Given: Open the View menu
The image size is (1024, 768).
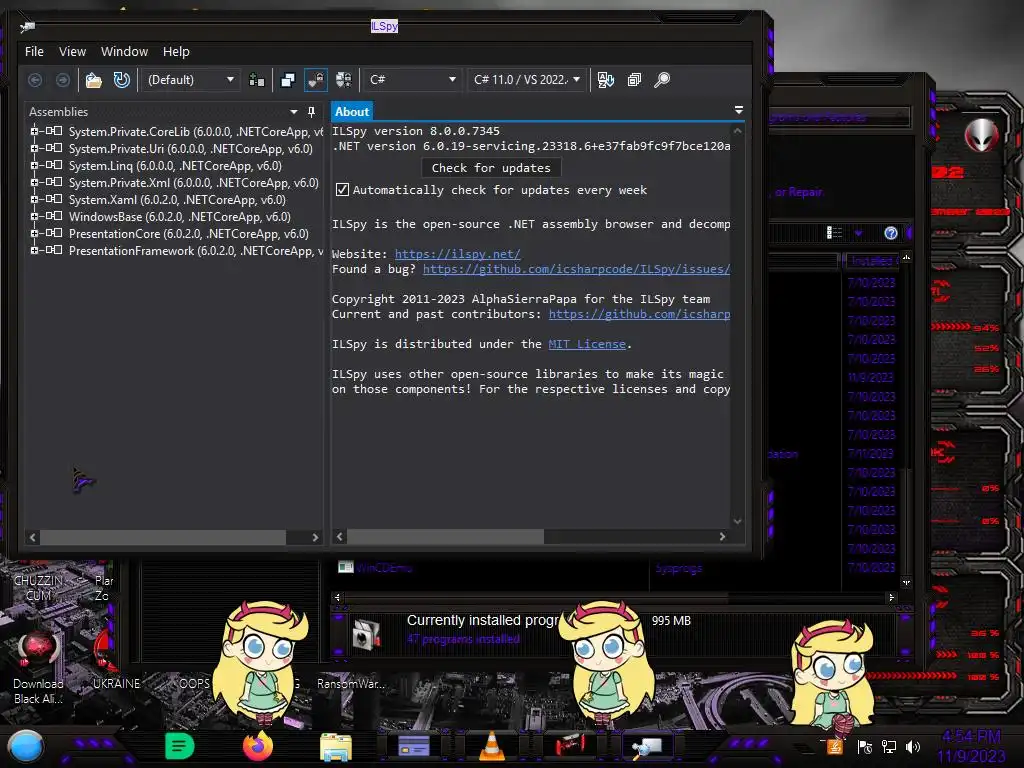Looking at the screenshot, I should coord(72,52).
